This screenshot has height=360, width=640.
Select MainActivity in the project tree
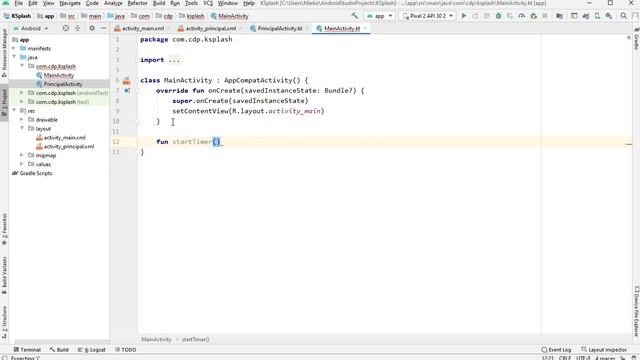[x=59, y=75]
